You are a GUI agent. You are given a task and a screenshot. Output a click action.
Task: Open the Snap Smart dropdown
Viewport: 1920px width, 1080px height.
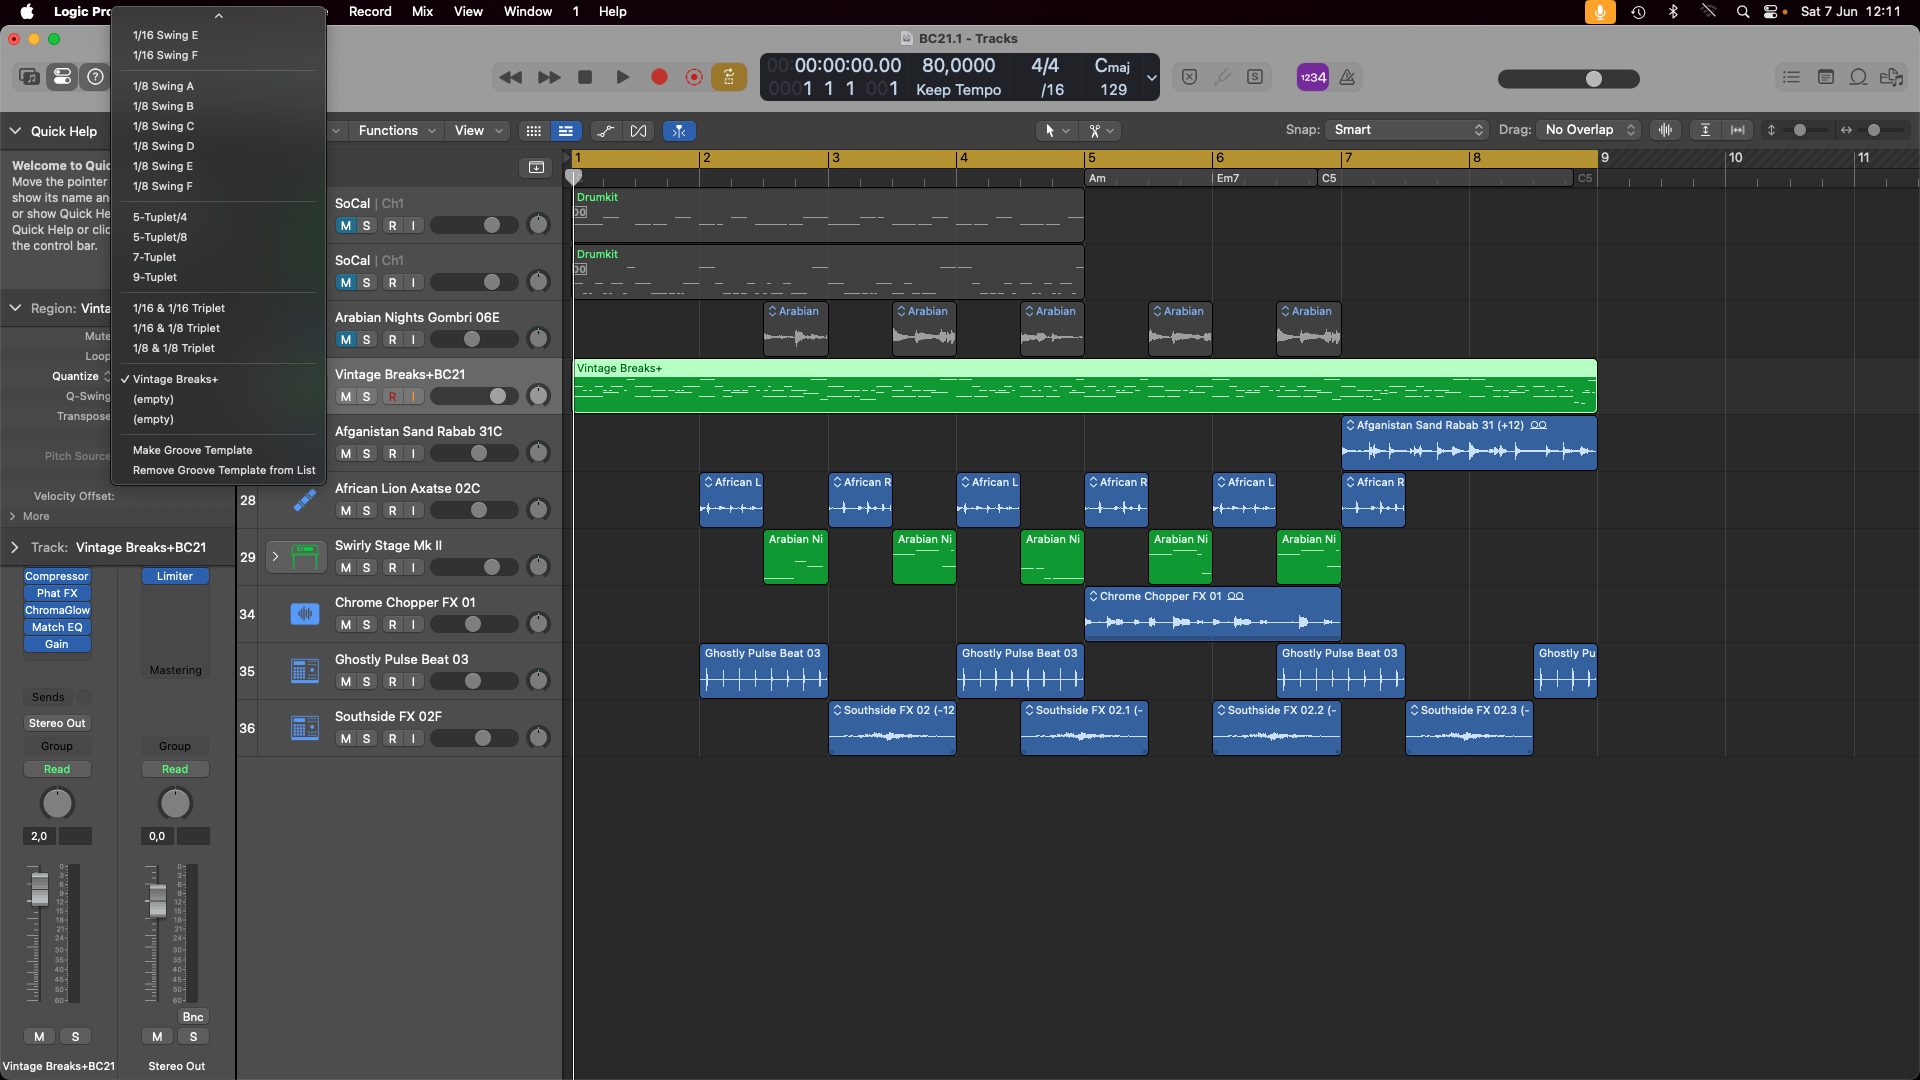[1407, 130]
